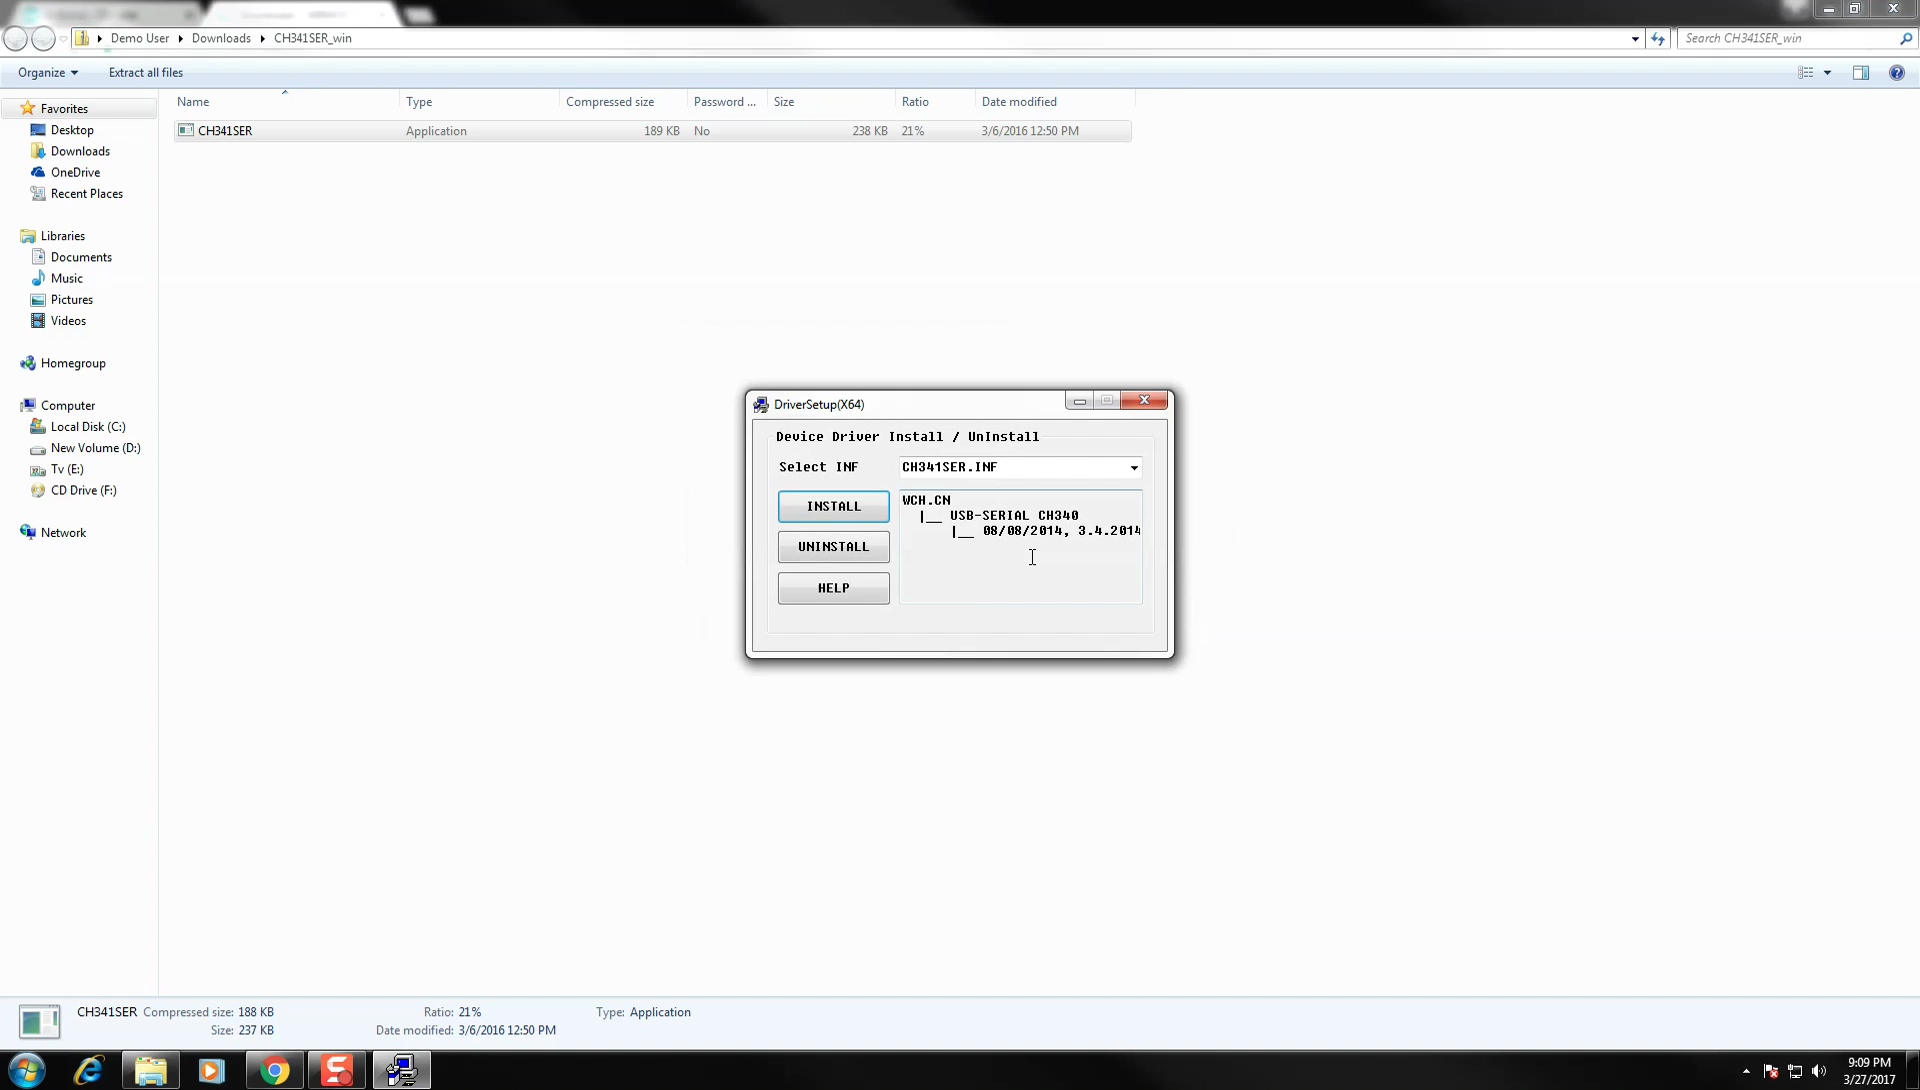Select CH341SER.INF from the dropdown
The image size is (1920, 1090).
point(1019,467)
